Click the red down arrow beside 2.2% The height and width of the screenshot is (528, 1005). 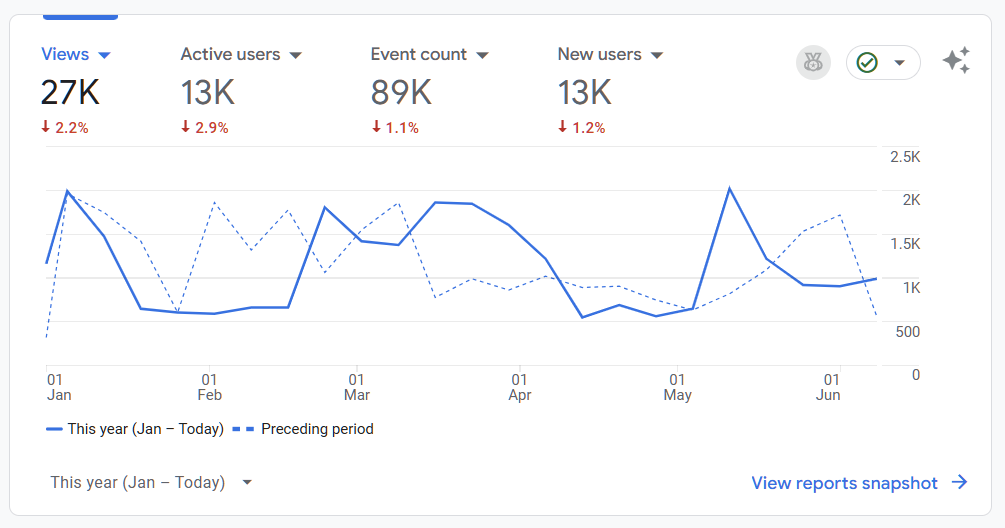coord(45,127)
